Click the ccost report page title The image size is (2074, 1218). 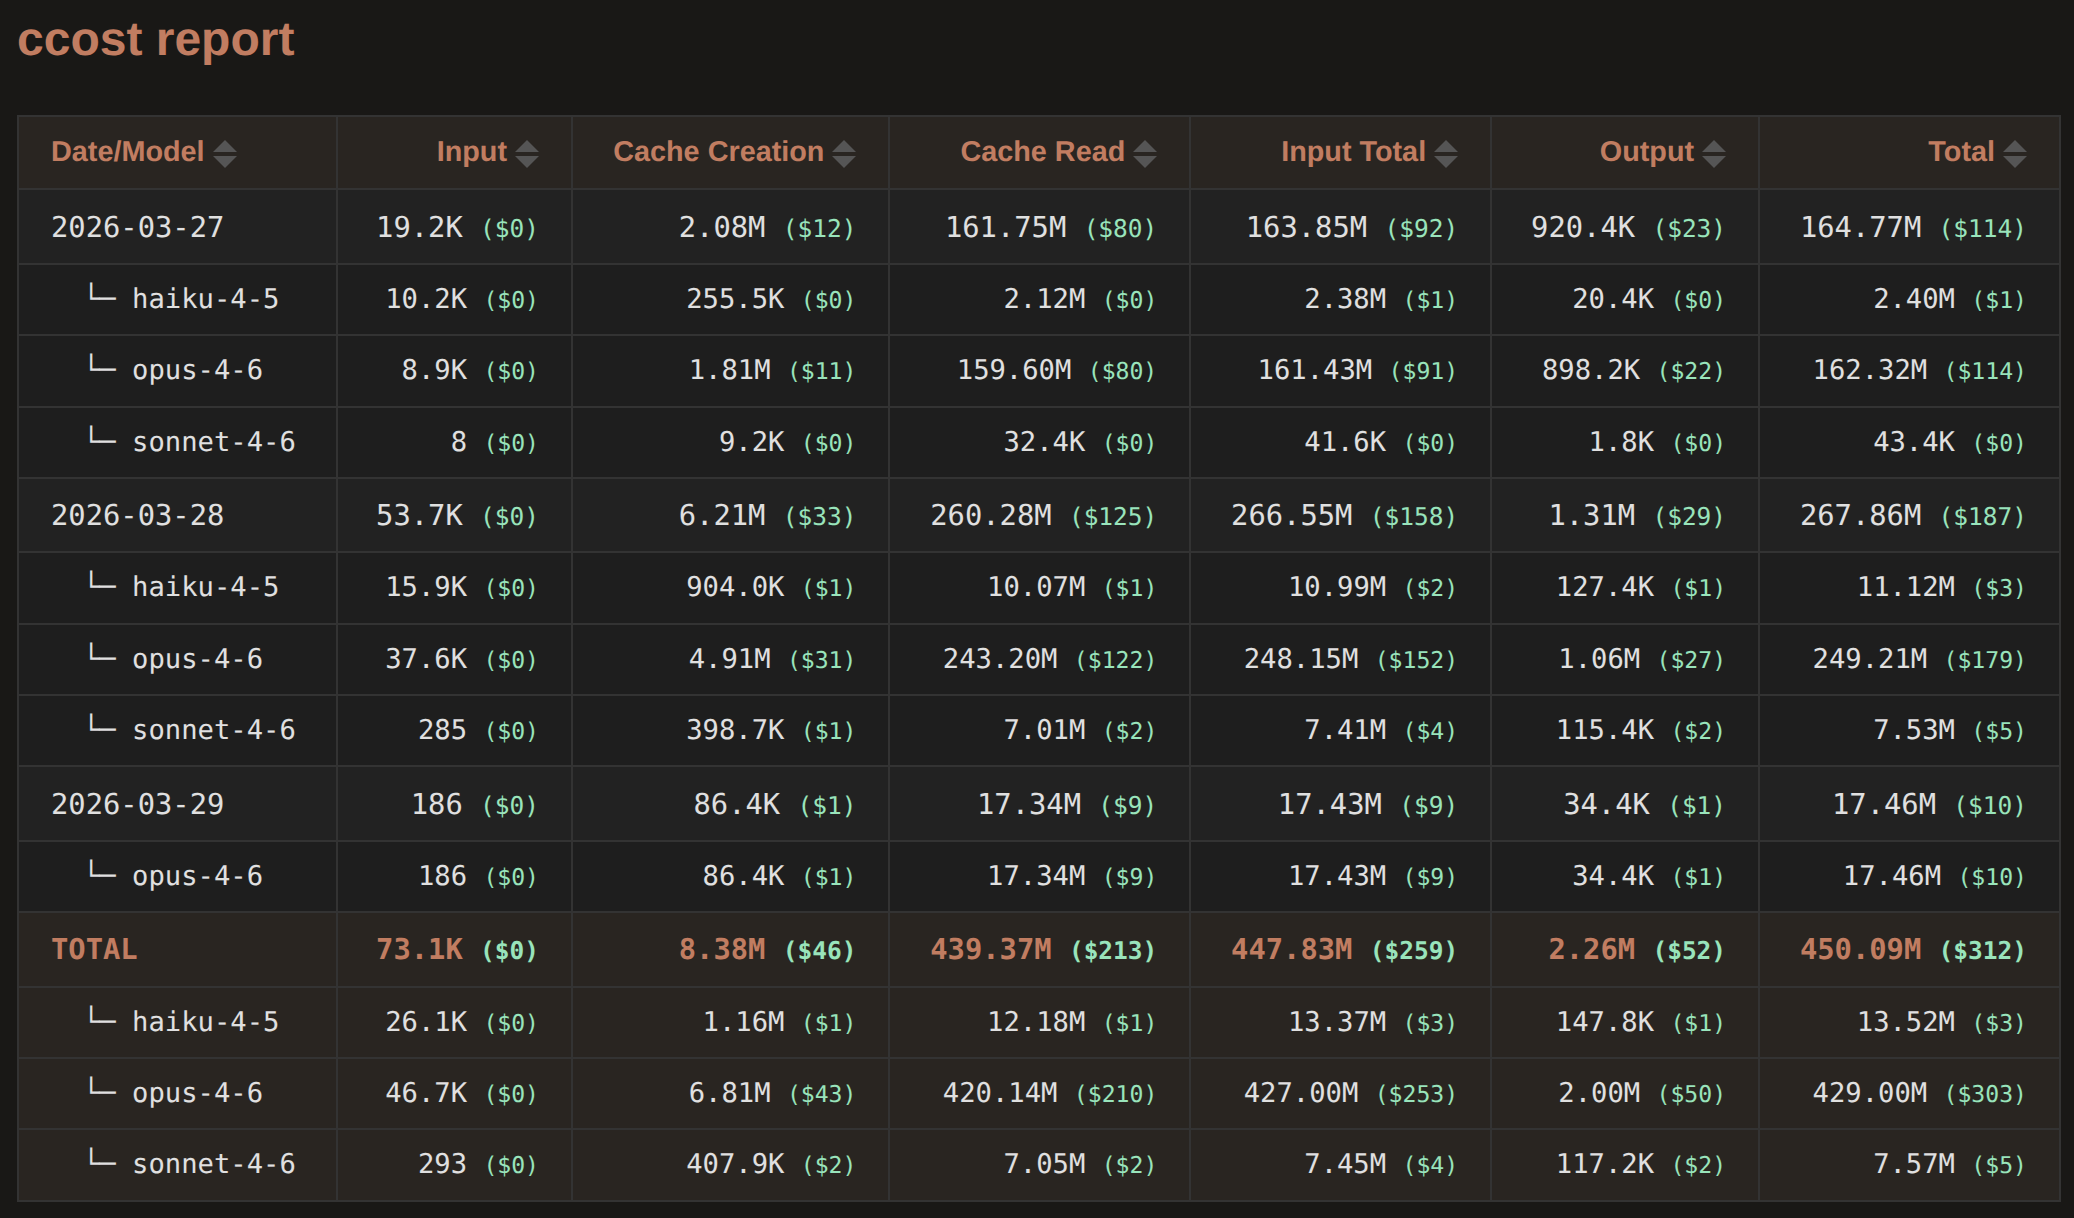pos(156,40)
